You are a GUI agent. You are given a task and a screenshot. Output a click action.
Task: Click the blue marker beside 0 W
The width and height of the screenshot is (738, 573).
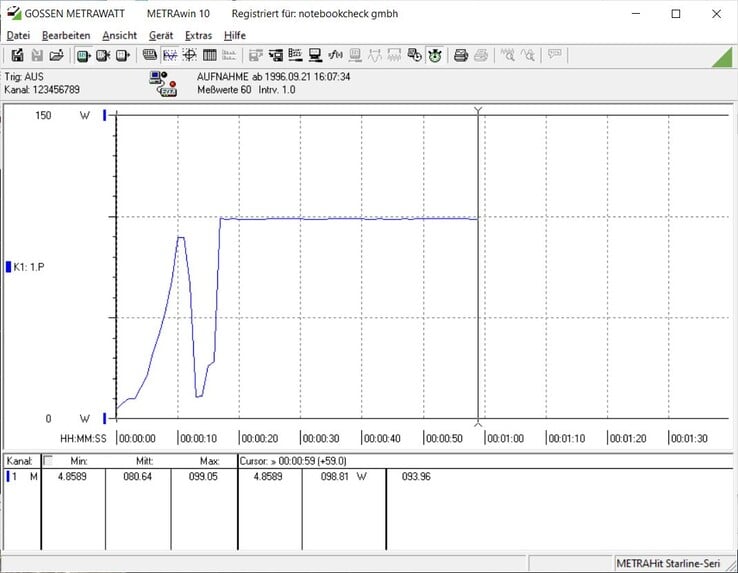click(x=104, y=418)
